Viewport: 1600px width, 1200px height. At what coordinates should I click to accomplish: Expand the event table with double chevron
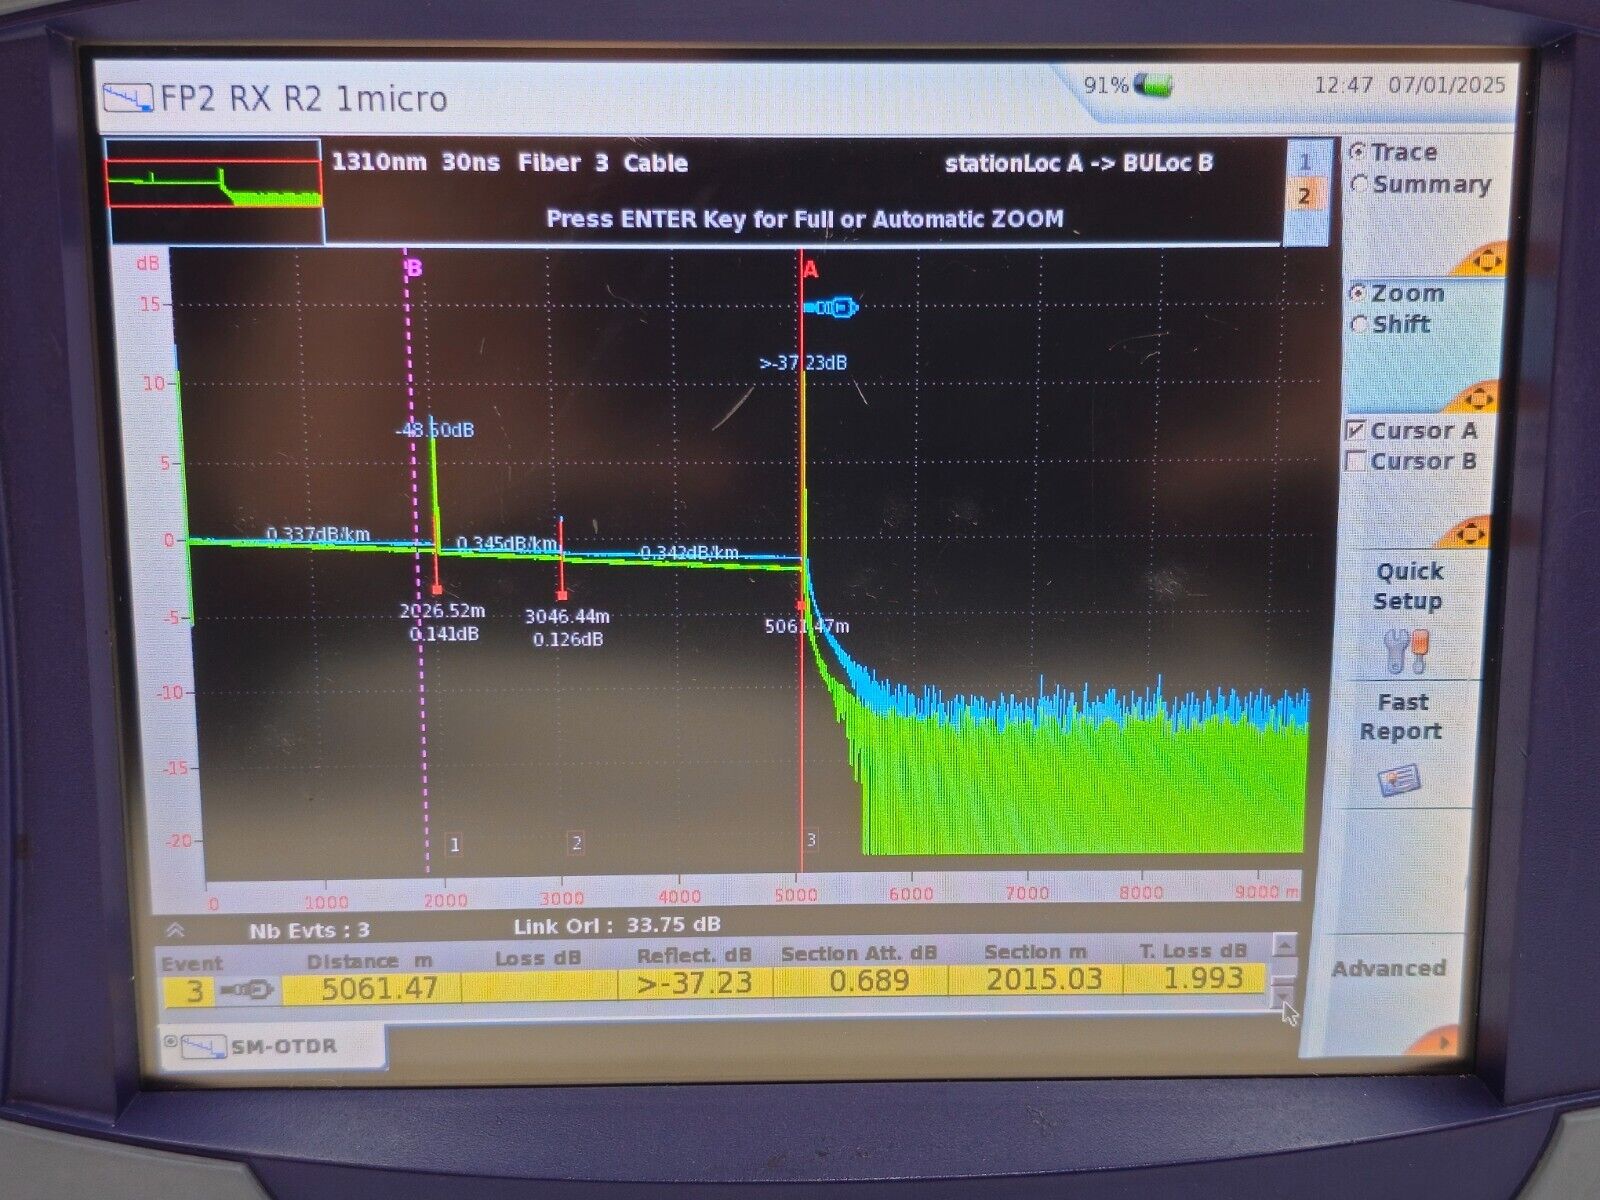(175, 930)
